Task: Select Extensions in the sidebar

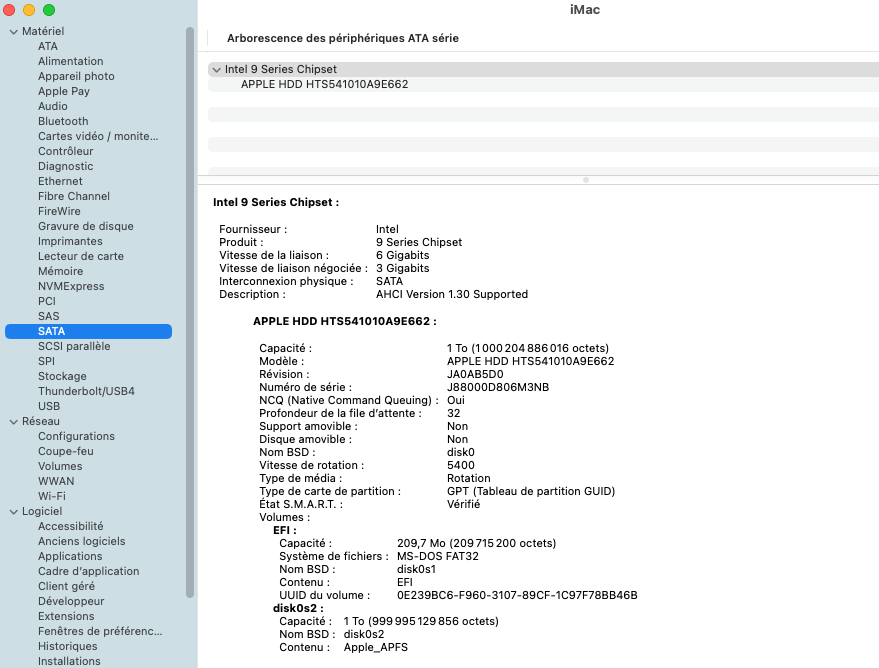Action: pos(66,616)
